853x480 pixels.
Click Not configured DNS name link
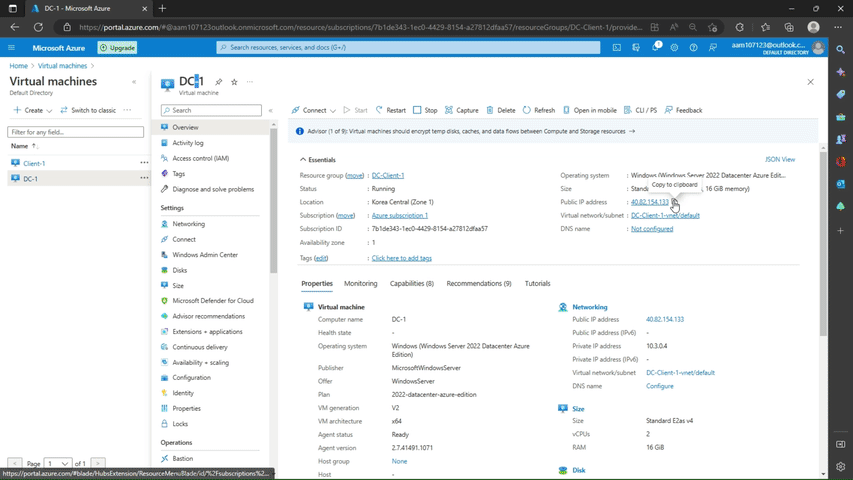652,229
